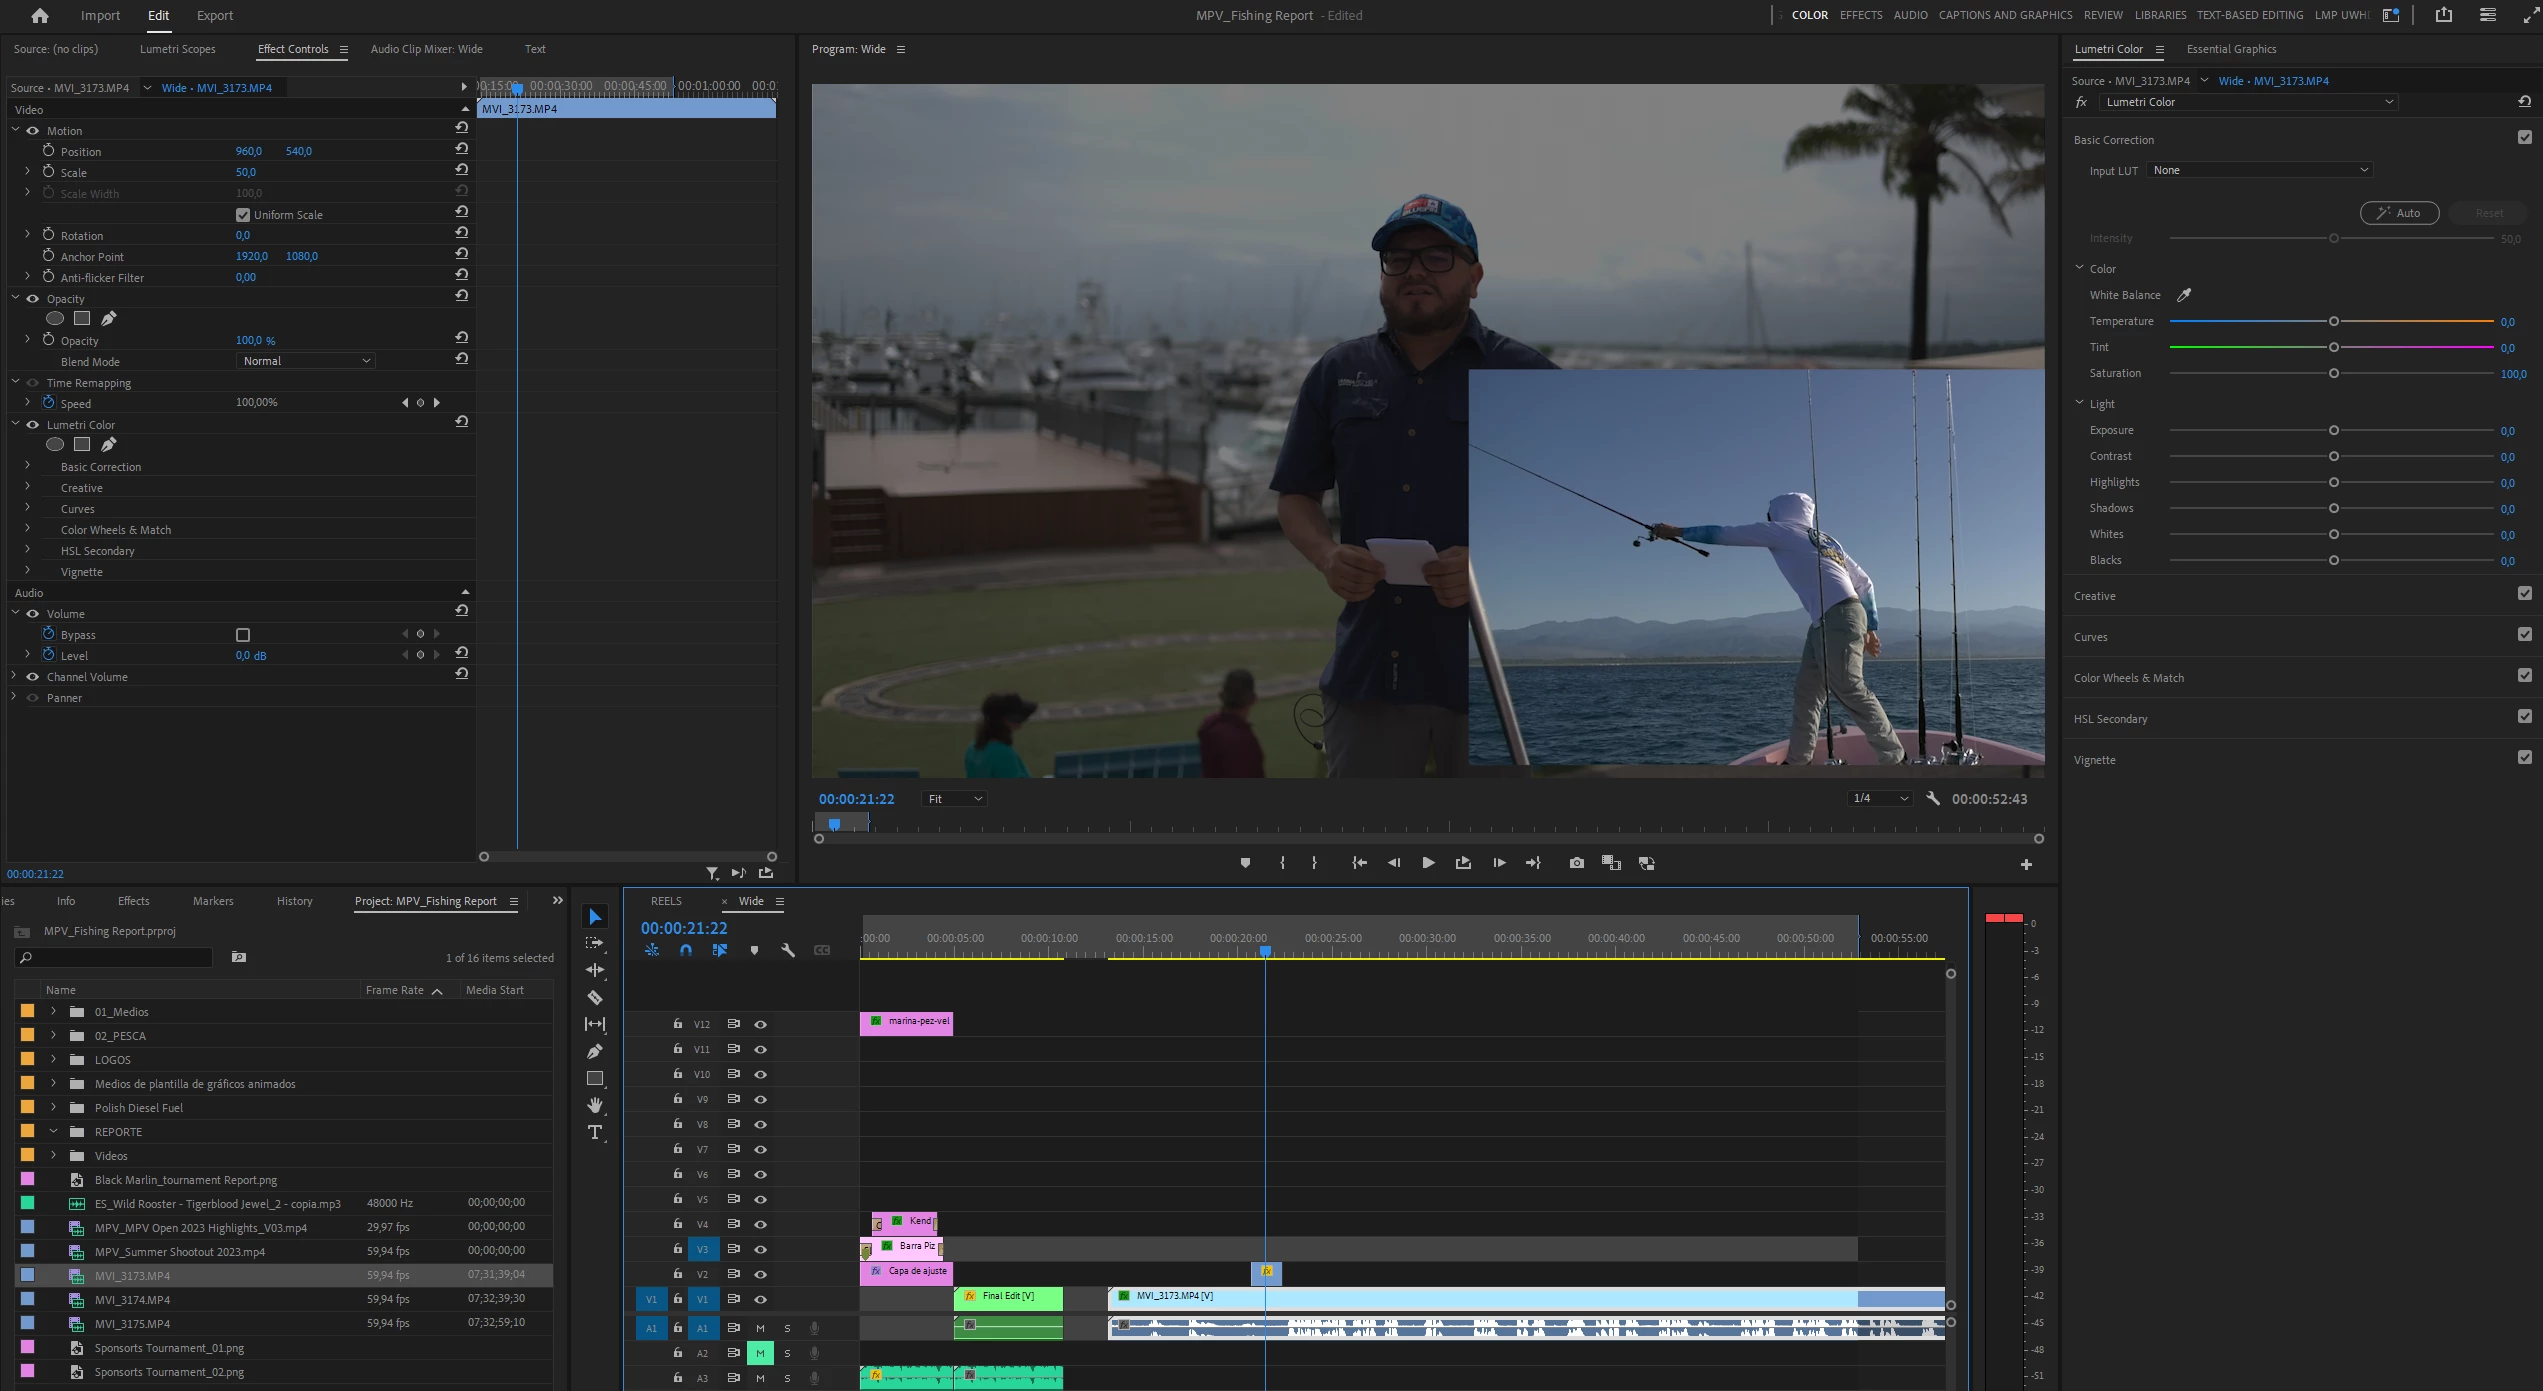Select the MVI_3174.MP4 project item

[x=132, y=1300]
